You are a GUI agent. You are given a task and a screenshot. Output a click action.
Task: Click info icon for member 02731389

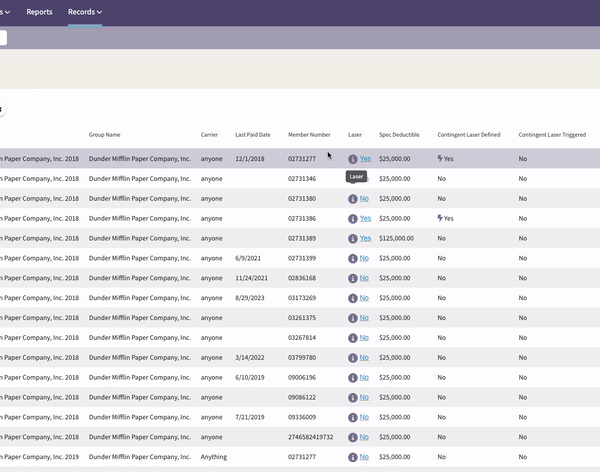click(x=352, y=238)
